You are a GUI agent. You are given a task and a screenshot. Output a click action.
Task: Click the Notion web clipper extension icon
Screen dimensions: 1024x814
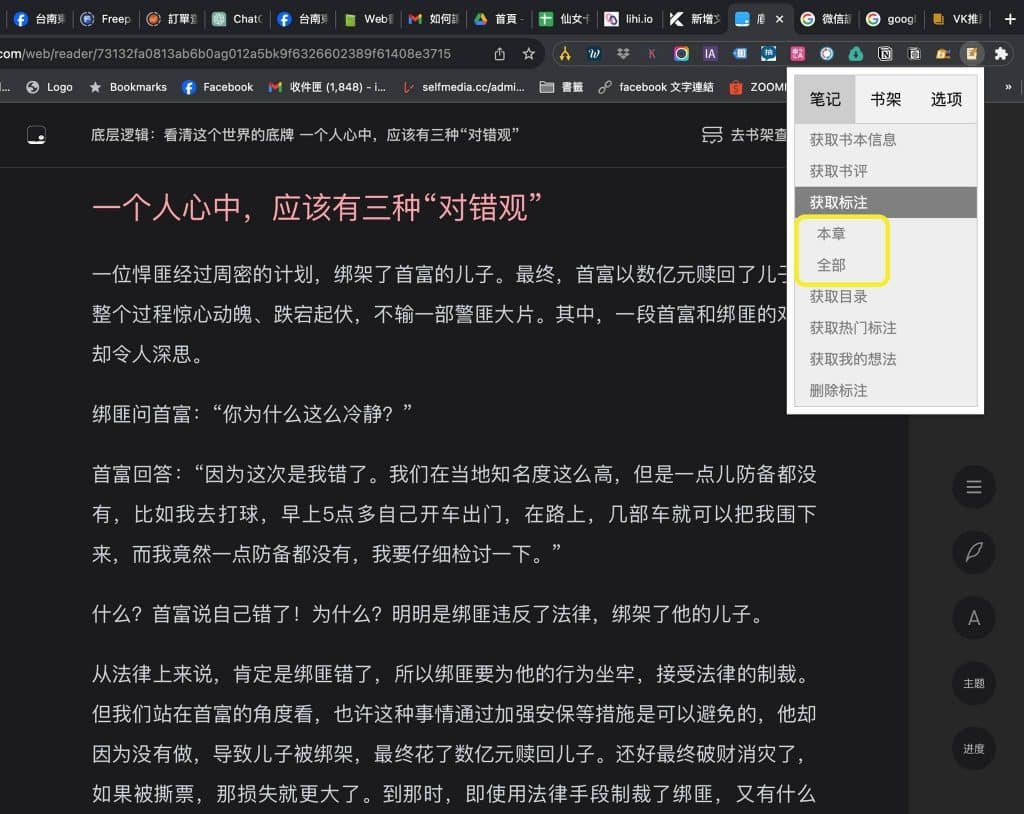tap(885, 54)
